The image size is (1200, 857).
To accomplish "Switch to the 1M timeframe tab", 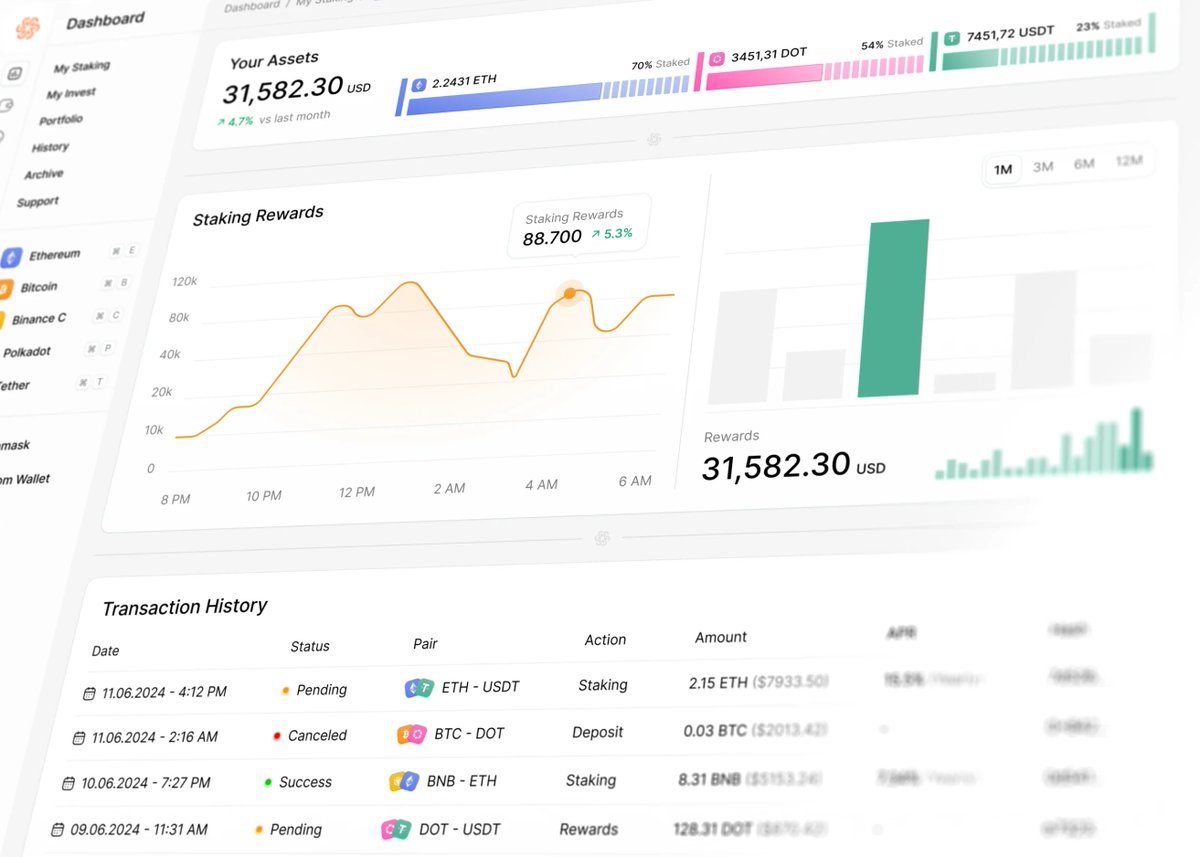I will 1002,170.
